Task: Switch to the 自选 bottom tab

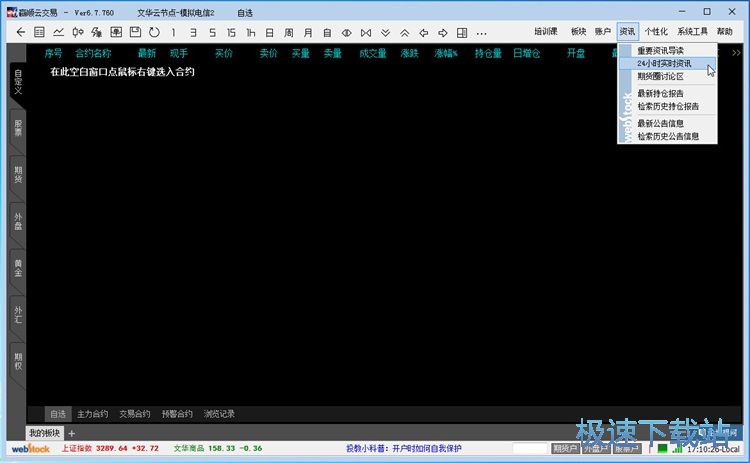Action: (58, 414)
